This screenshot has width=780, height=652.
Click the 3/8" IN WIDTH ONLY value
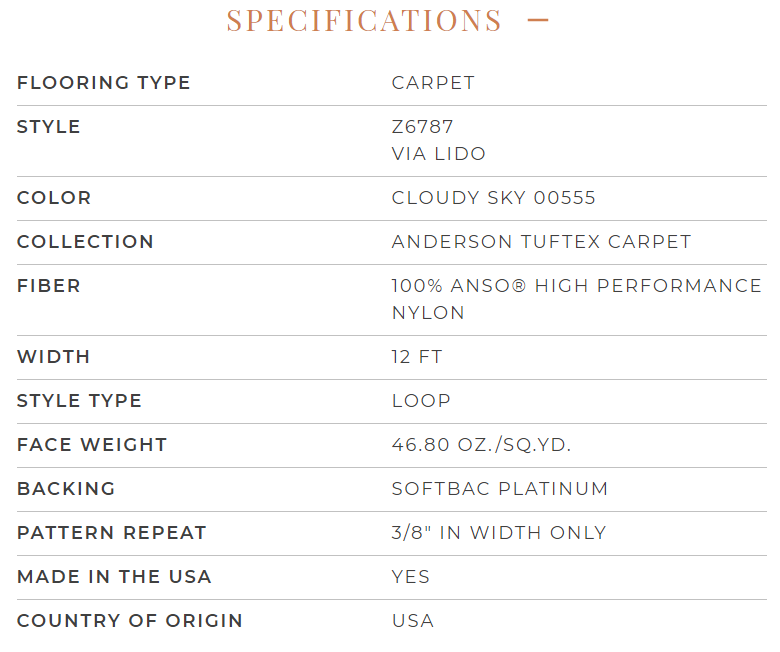point(499,533)
